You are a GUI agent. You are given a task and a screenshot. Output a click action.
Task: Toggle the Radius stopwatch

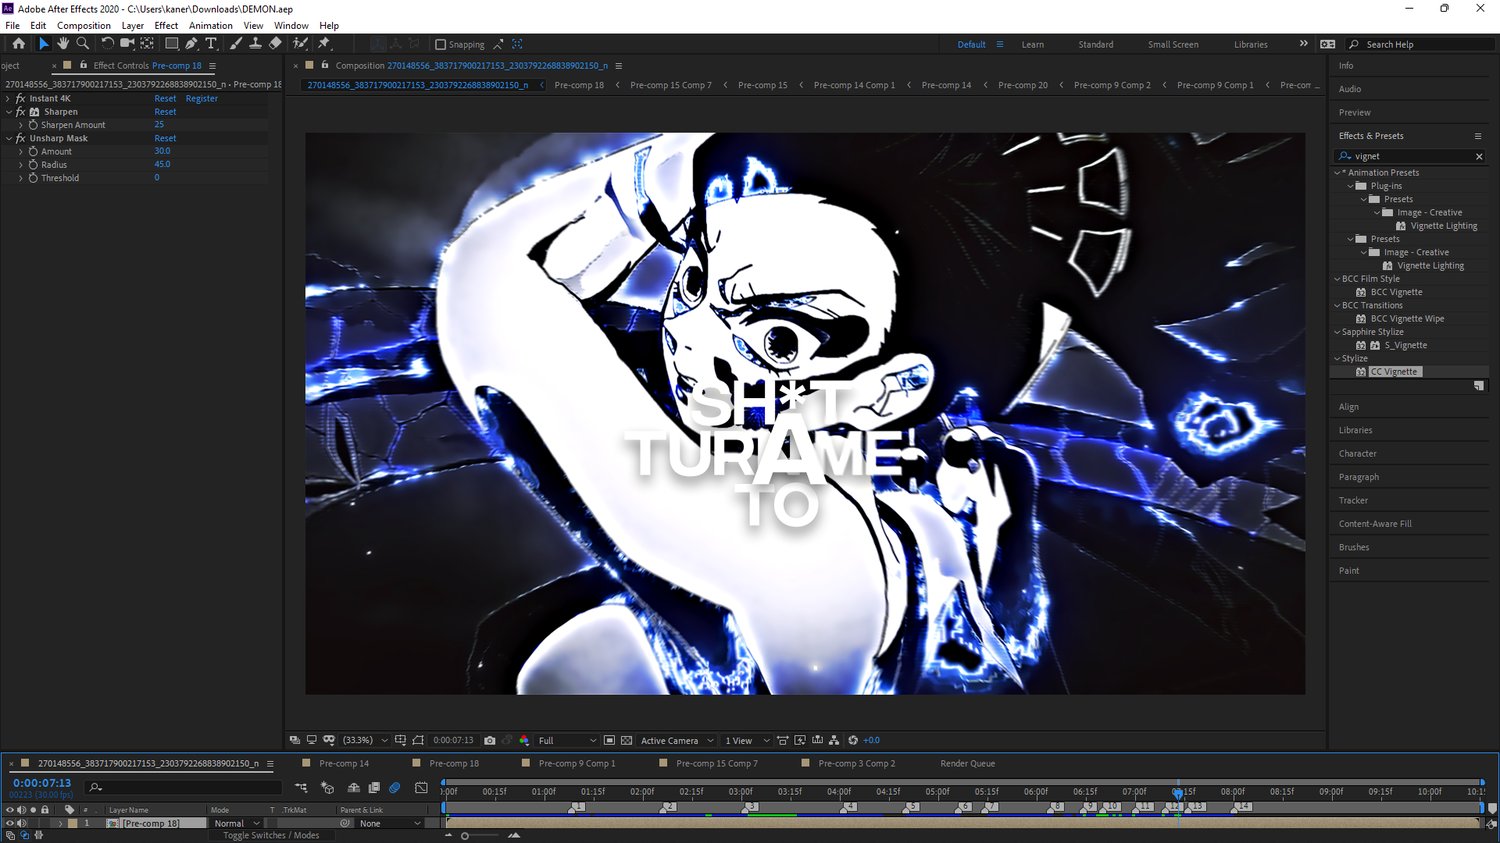(33, 165)
